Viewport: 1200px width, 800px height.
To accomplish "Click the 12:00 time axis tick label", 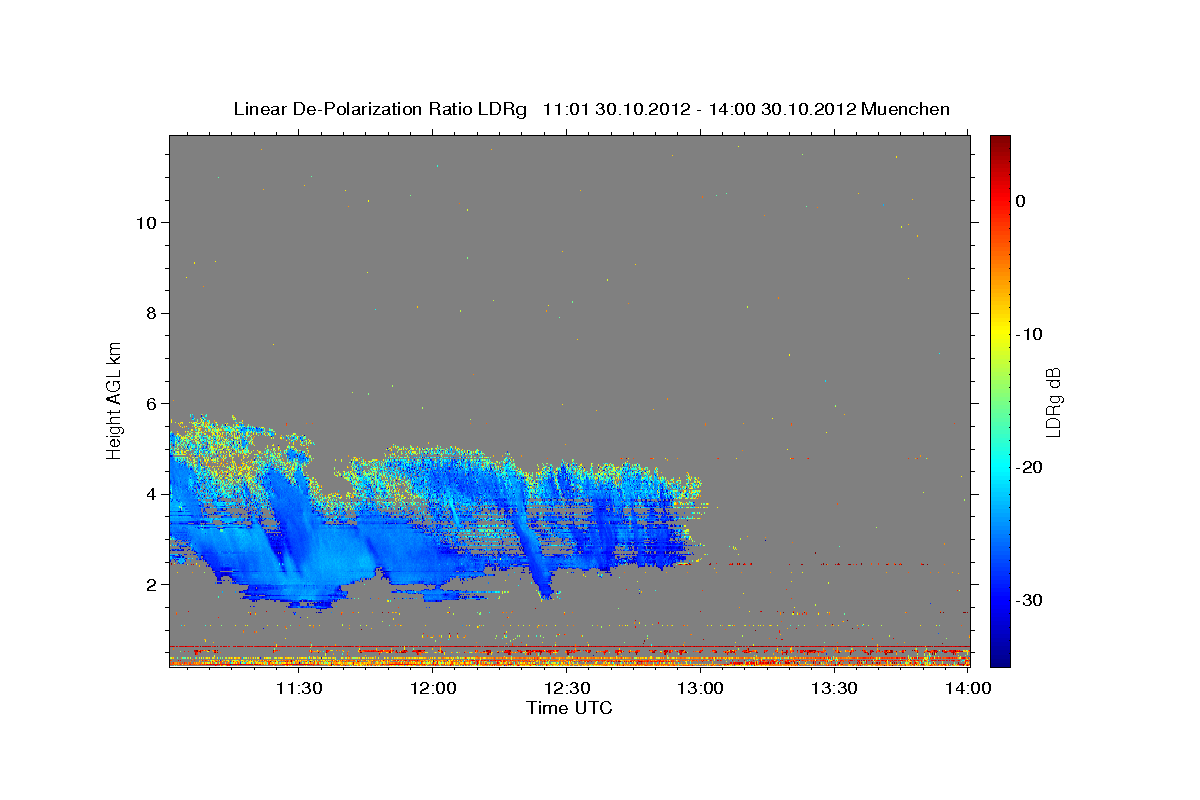I will 433,688.
